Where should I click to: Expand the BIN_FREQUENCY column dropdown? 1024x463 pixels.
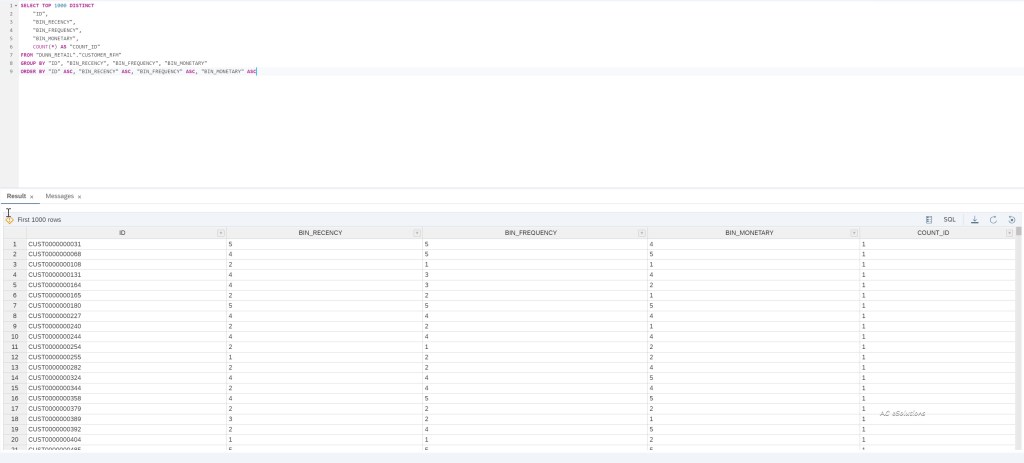639,233
